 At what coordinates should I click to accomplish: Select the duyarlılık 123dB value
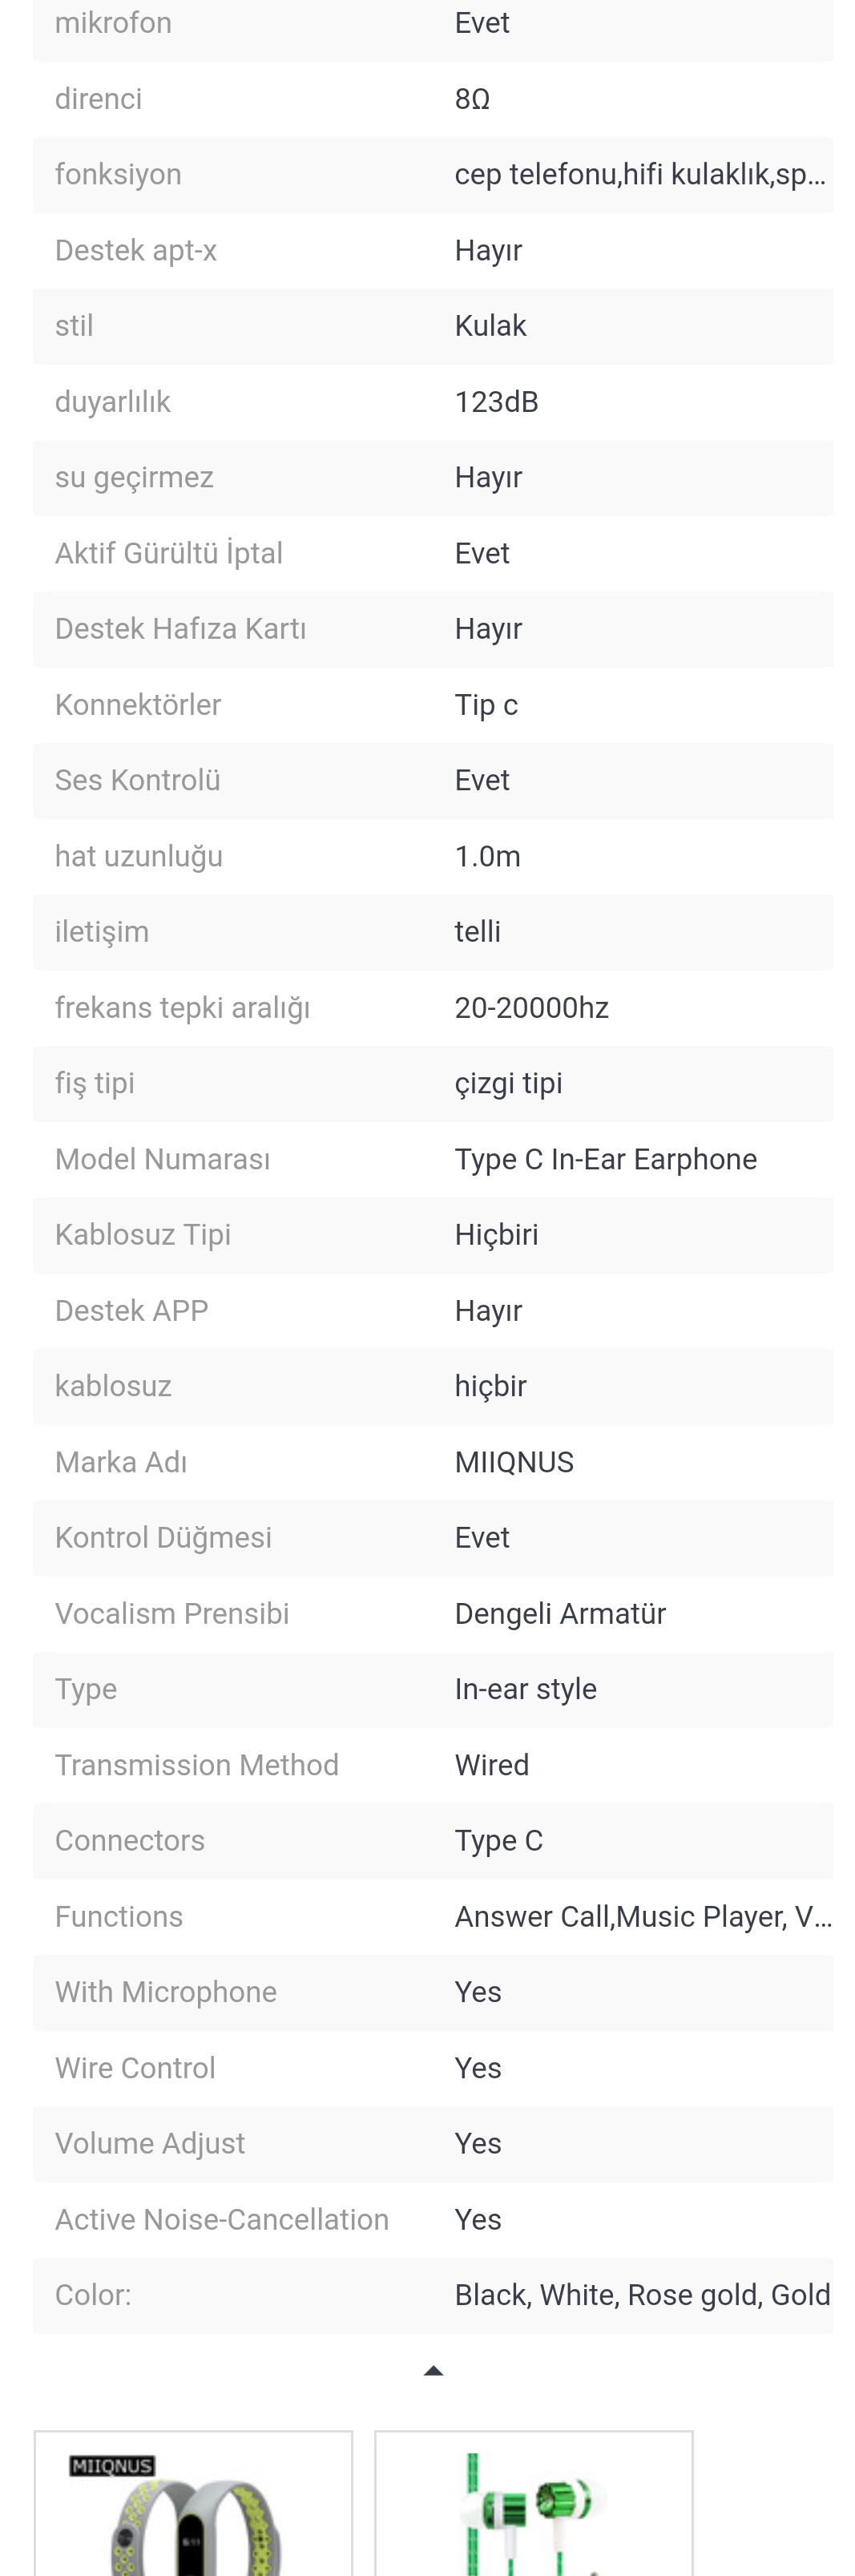[496, 402]
